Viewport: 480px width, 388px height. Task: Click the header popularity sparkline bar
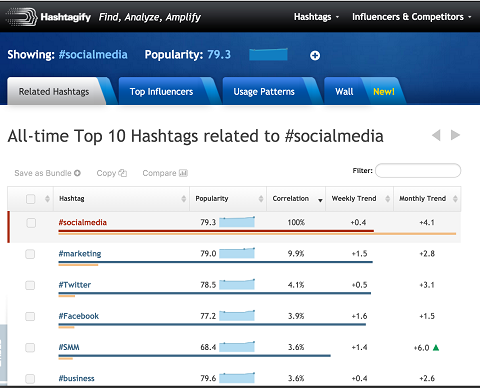pos(268,55)
